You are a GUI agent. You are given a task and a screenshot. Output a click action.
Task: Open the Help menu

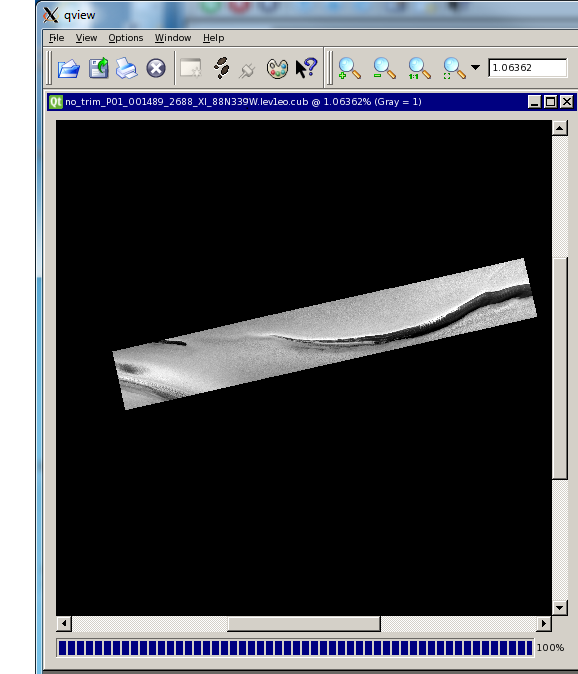214,38
